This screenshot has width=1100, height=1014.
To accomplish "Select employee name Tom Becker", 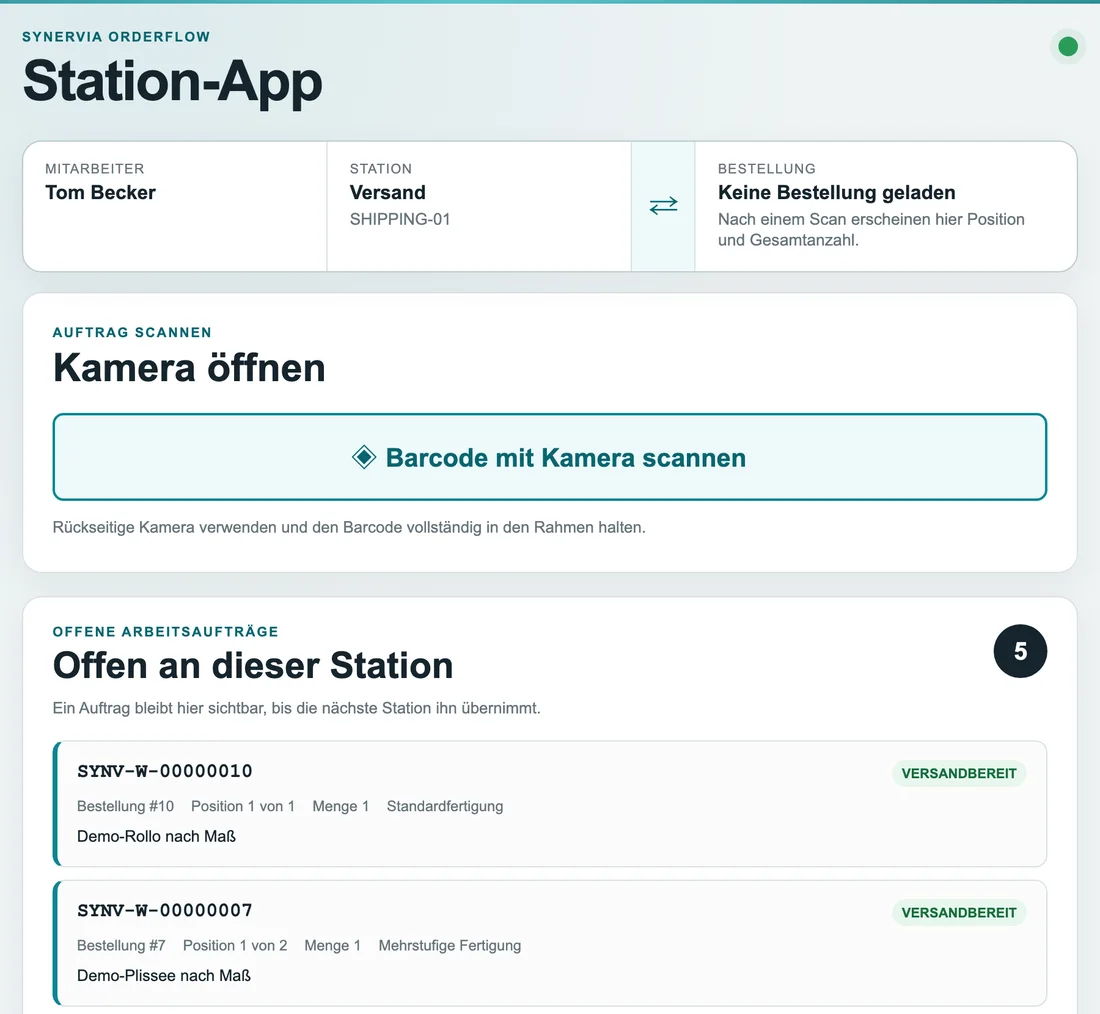I will 100,192.
